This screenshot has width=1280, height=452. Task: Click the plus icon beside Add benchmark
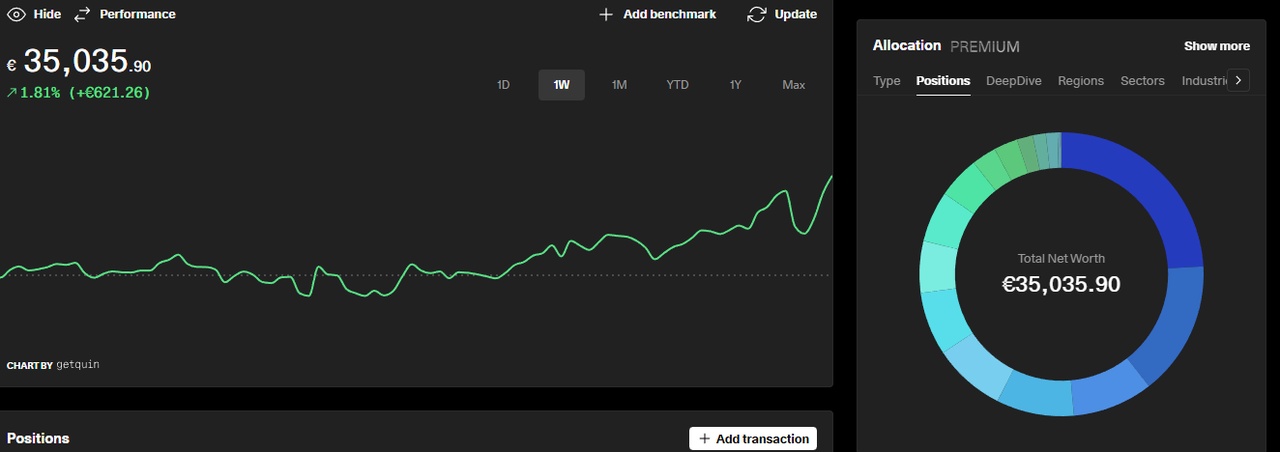[x=605, y=14]
